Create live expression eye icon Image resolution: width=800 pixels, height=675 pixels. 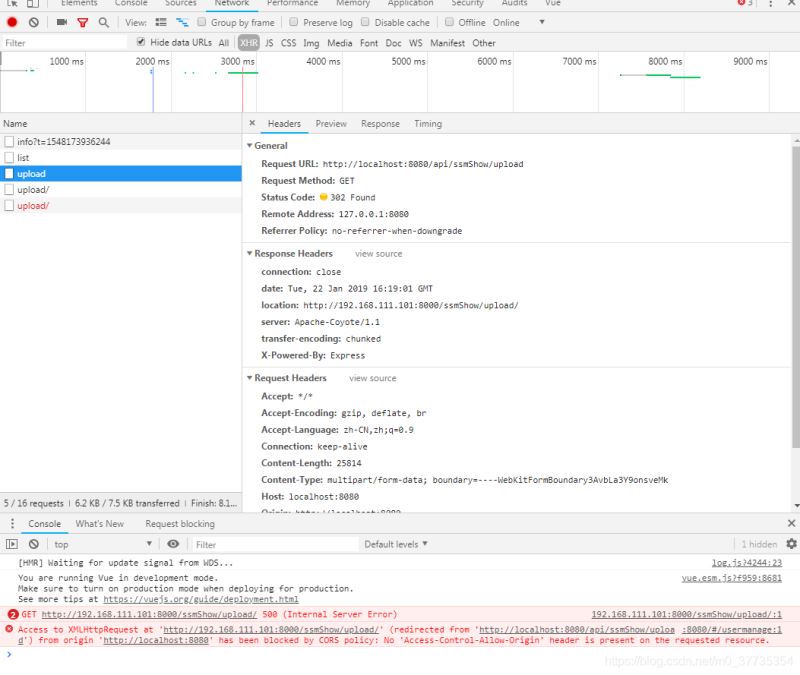pyautogui.click(x=173, y=544)
